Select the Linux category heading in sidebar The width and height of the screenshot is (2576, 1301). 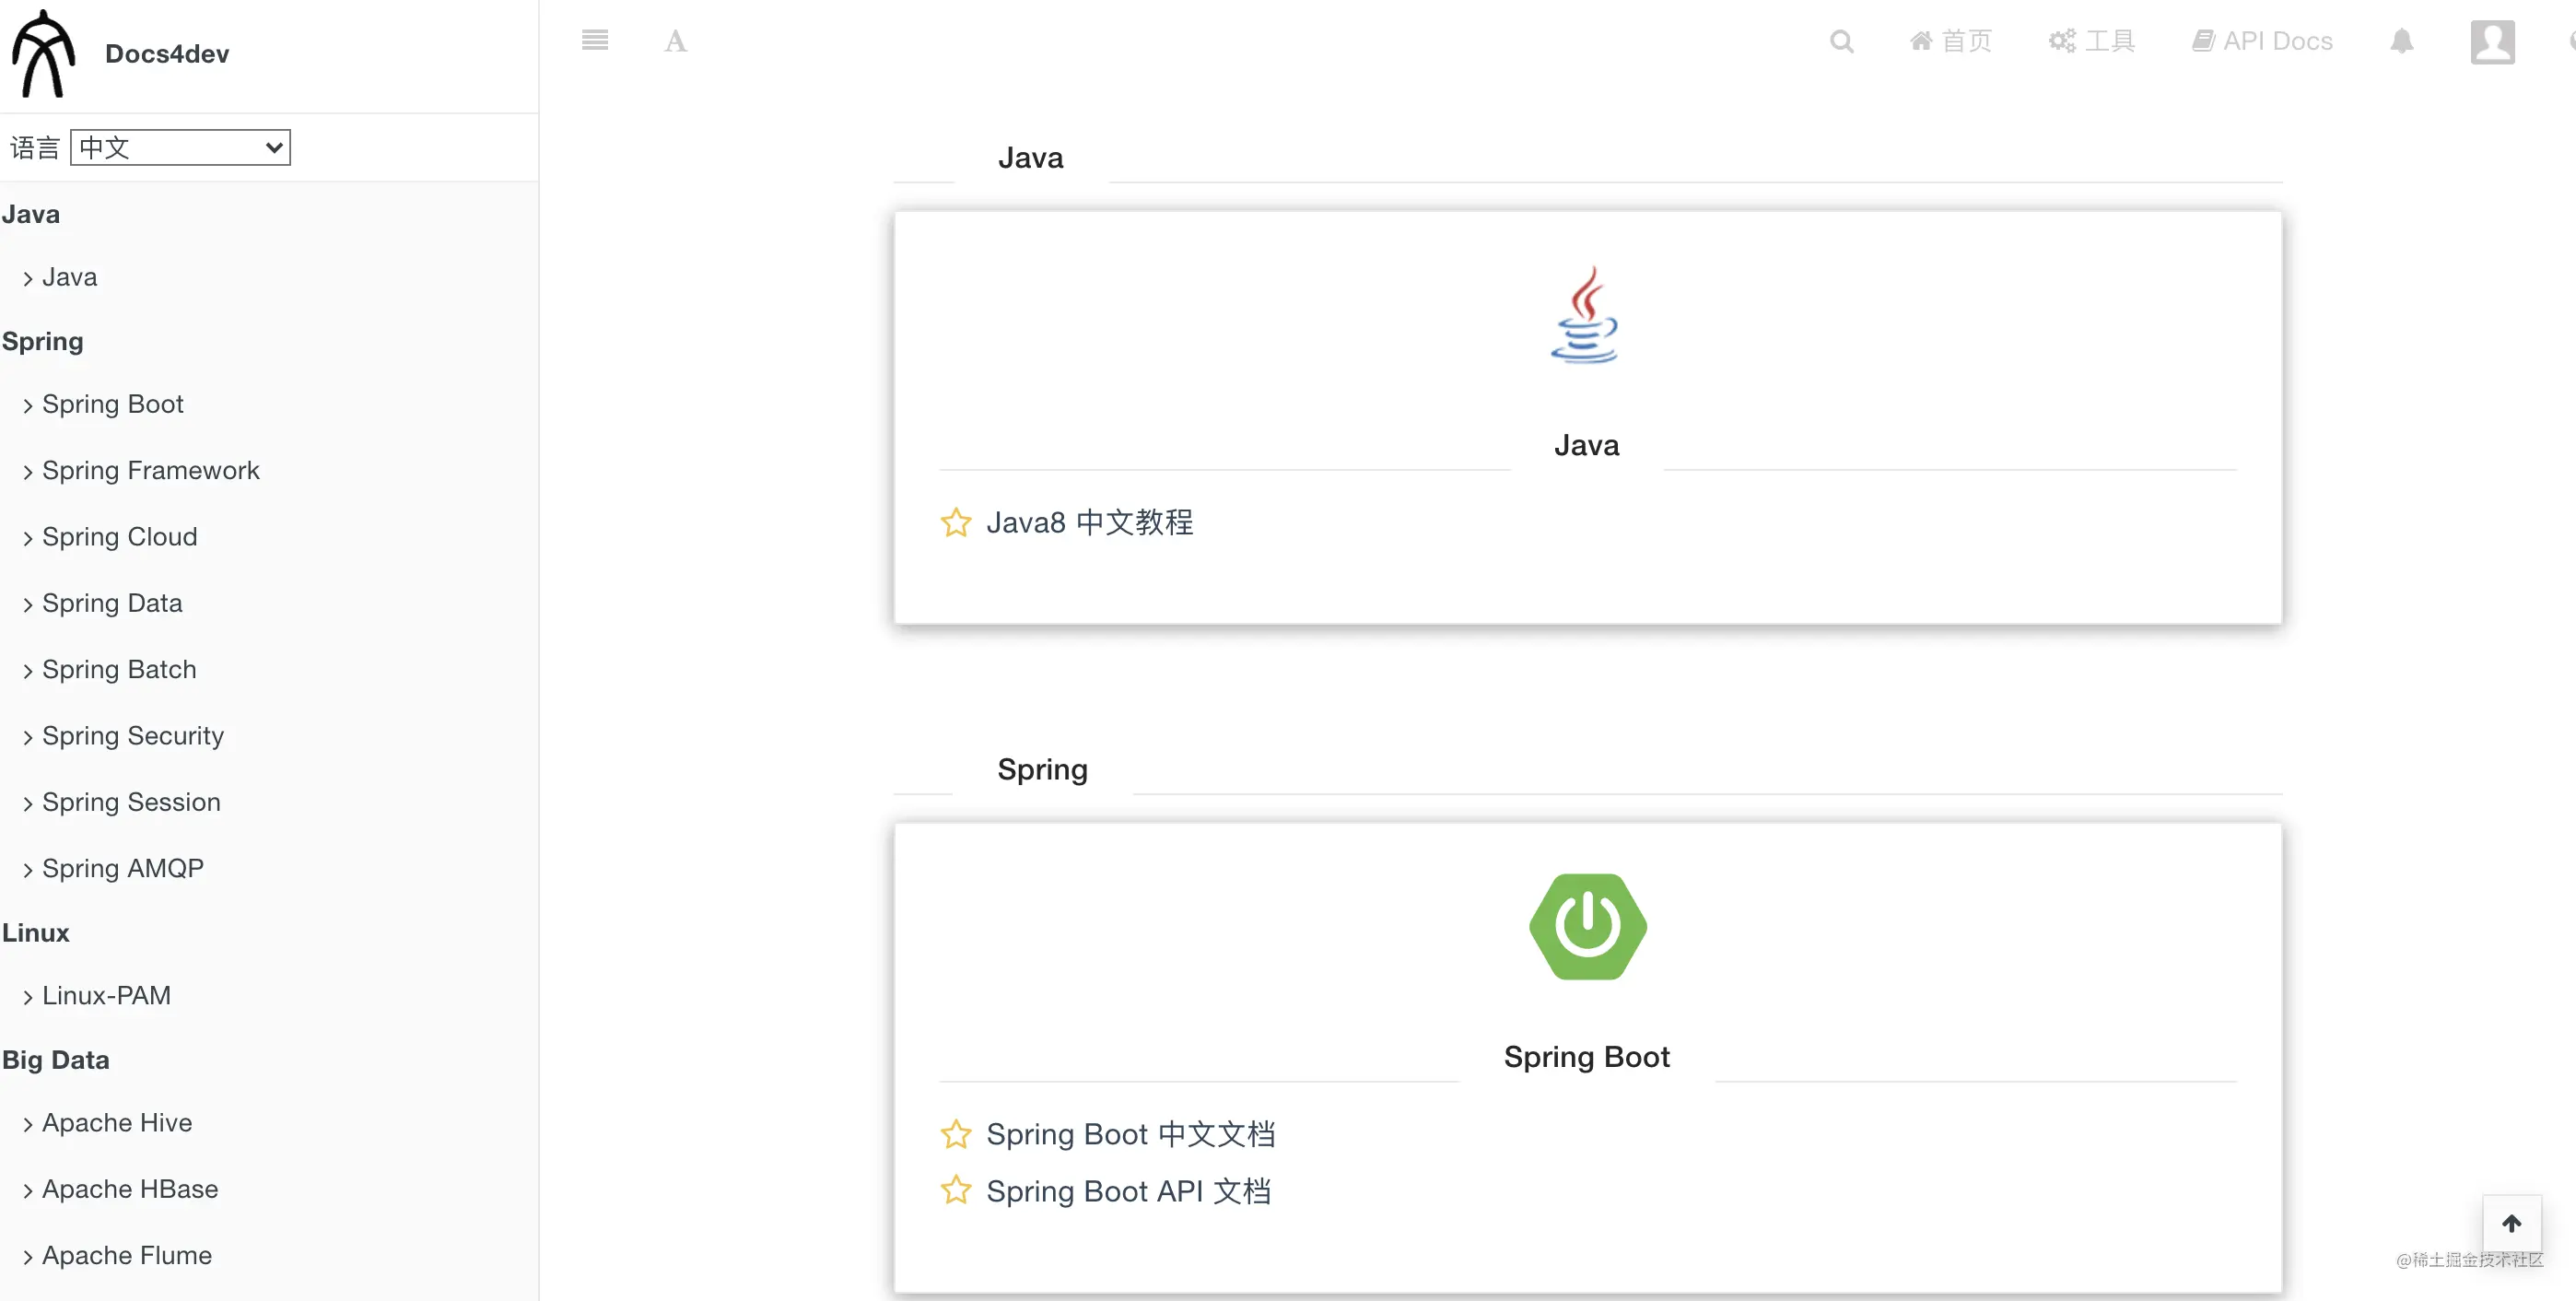pos(35,933)
